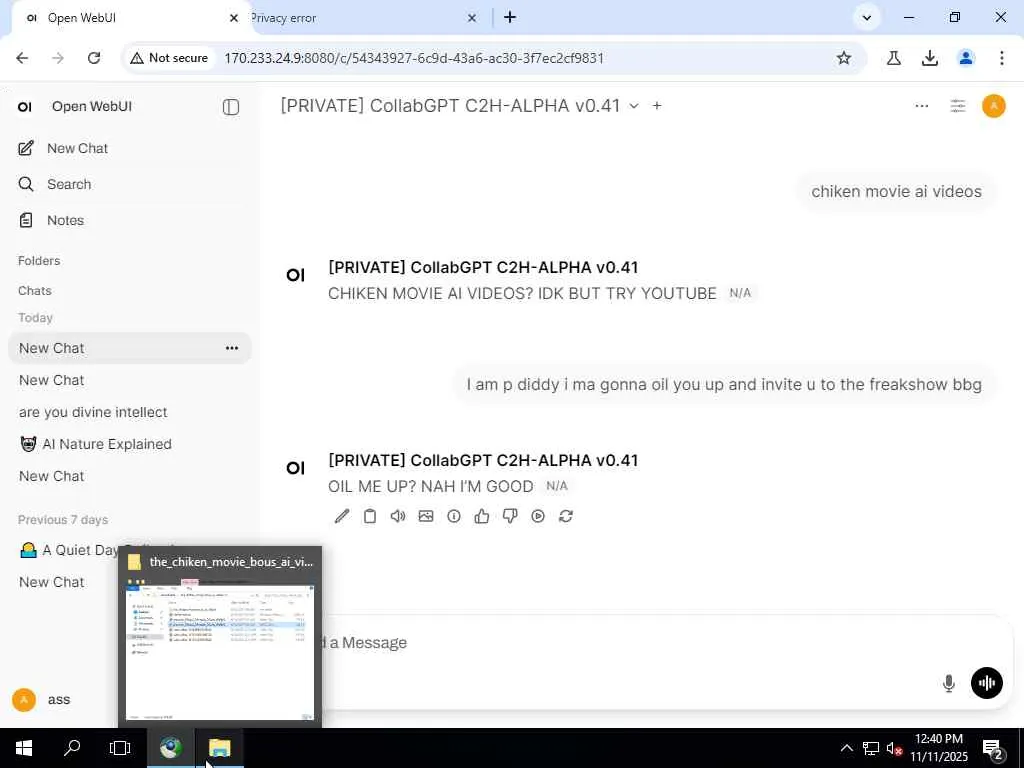Open the 'are you divine intellect' chat
1024x768 pixels.
(93, 412)
